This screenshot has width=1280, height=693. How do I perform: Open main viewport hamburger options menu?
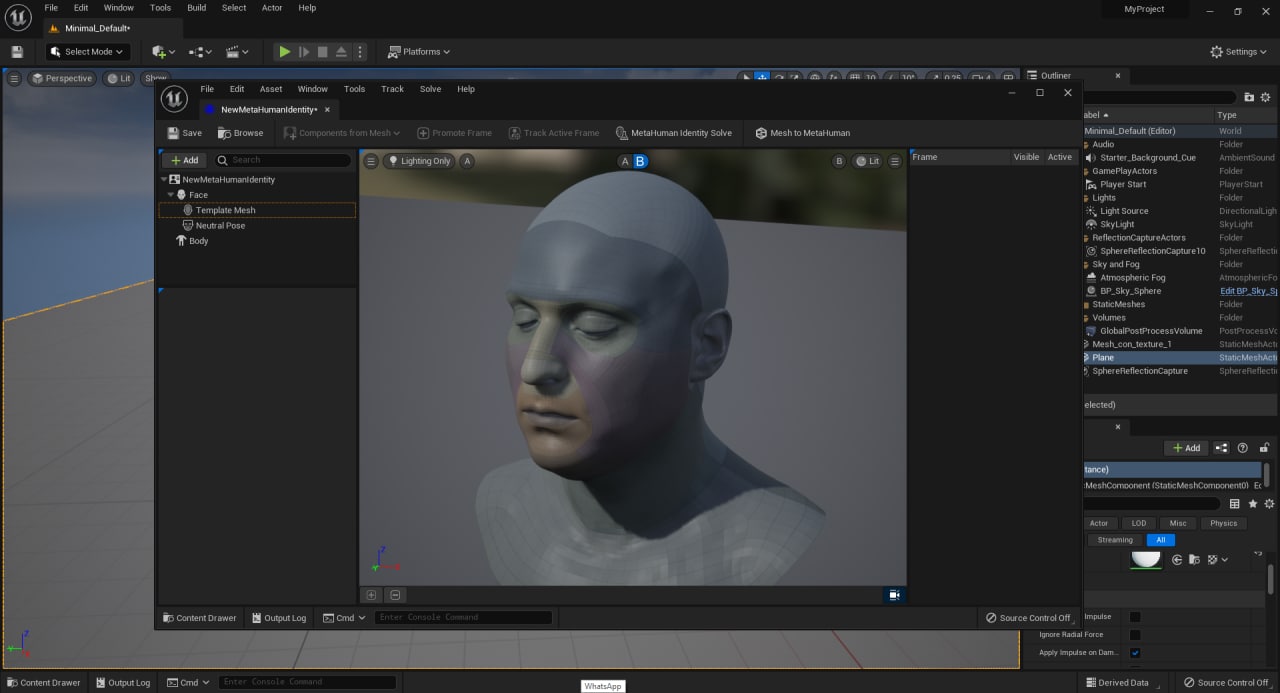(15, 78)
